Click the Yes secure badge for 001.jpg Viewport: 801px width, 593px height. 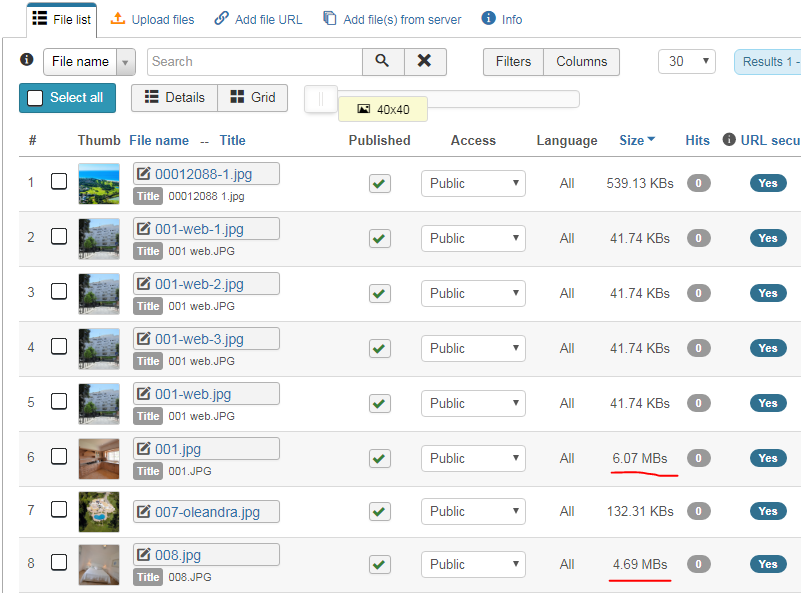point(768,458)
